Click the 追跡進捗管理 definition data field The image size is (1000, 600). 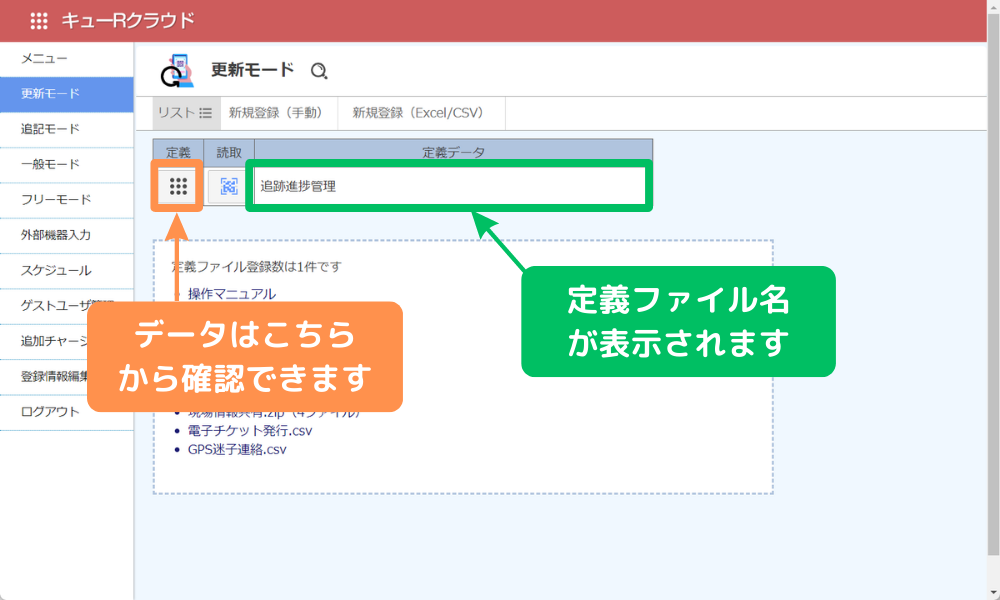click(450, 186)
